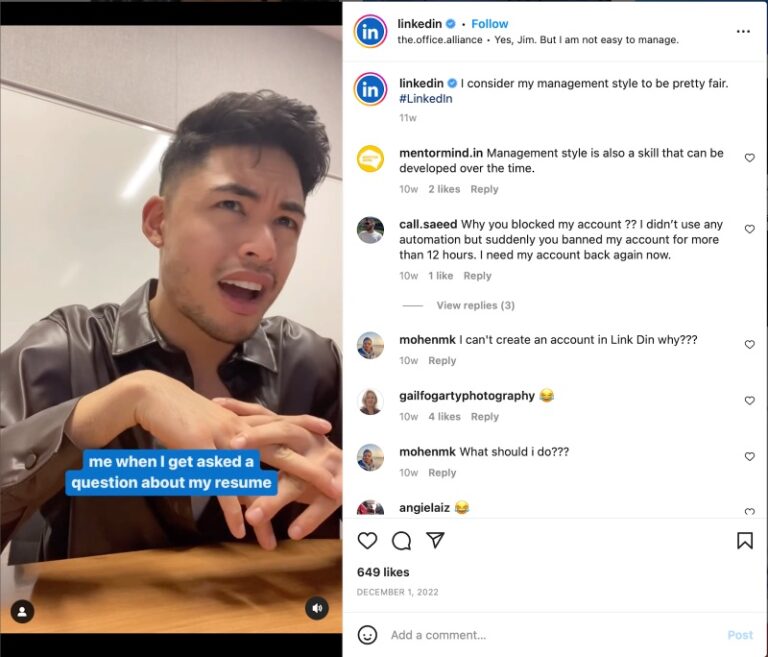This screenshot has height=657, width=768.
Task: Like gailfogartyphotography's comment
Action: 749,400
